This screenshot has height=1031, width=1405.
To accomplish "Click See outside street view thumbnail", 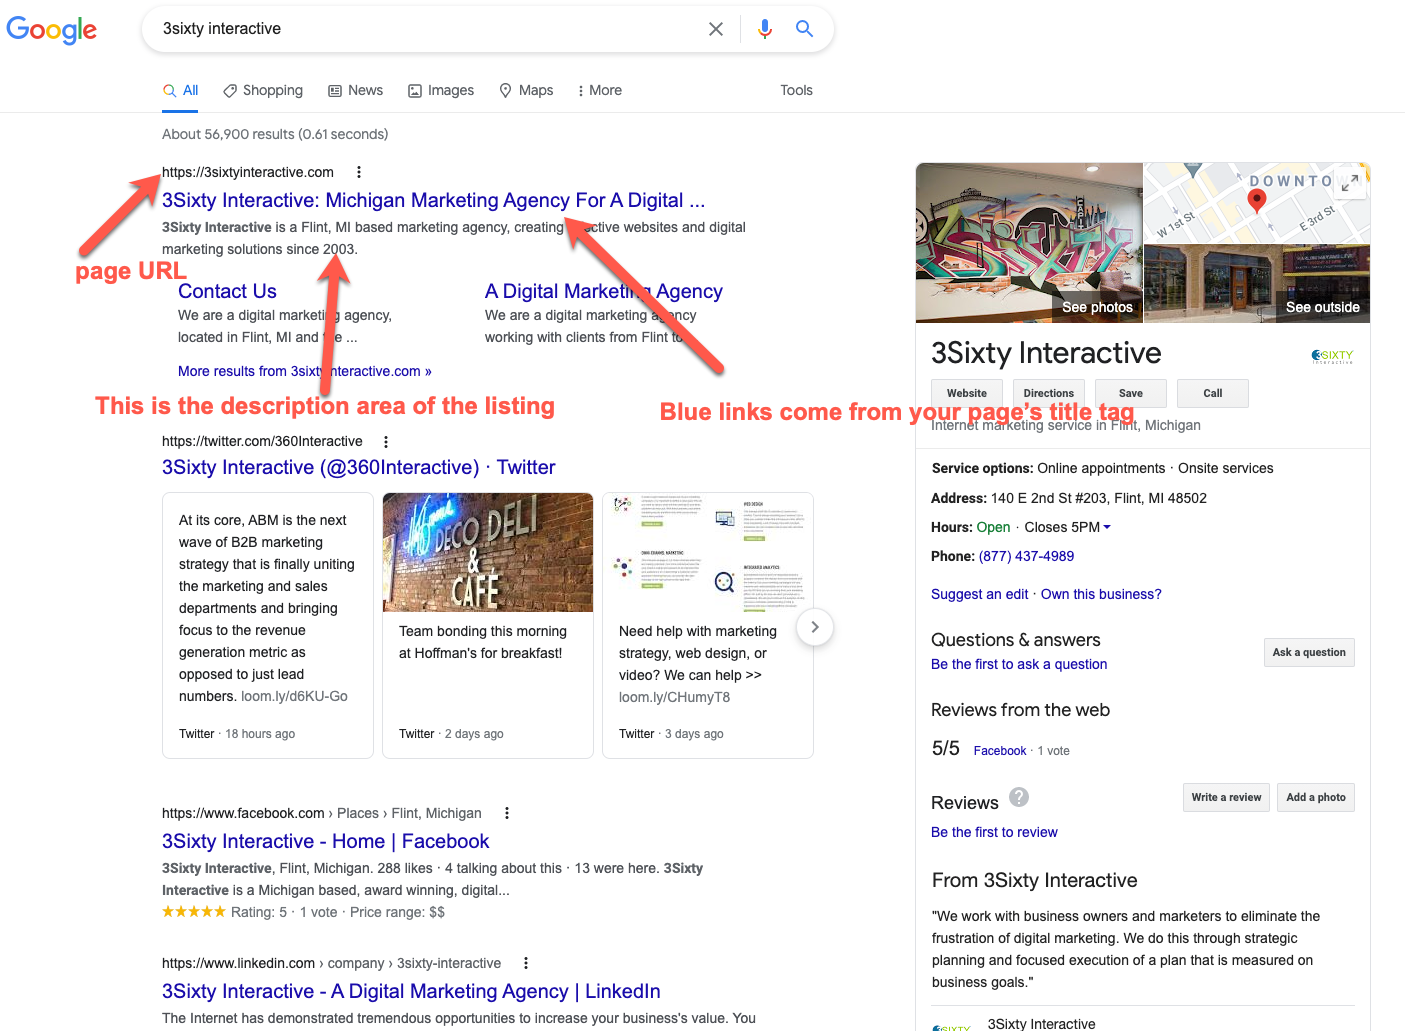I will [x=1322, y=307].
